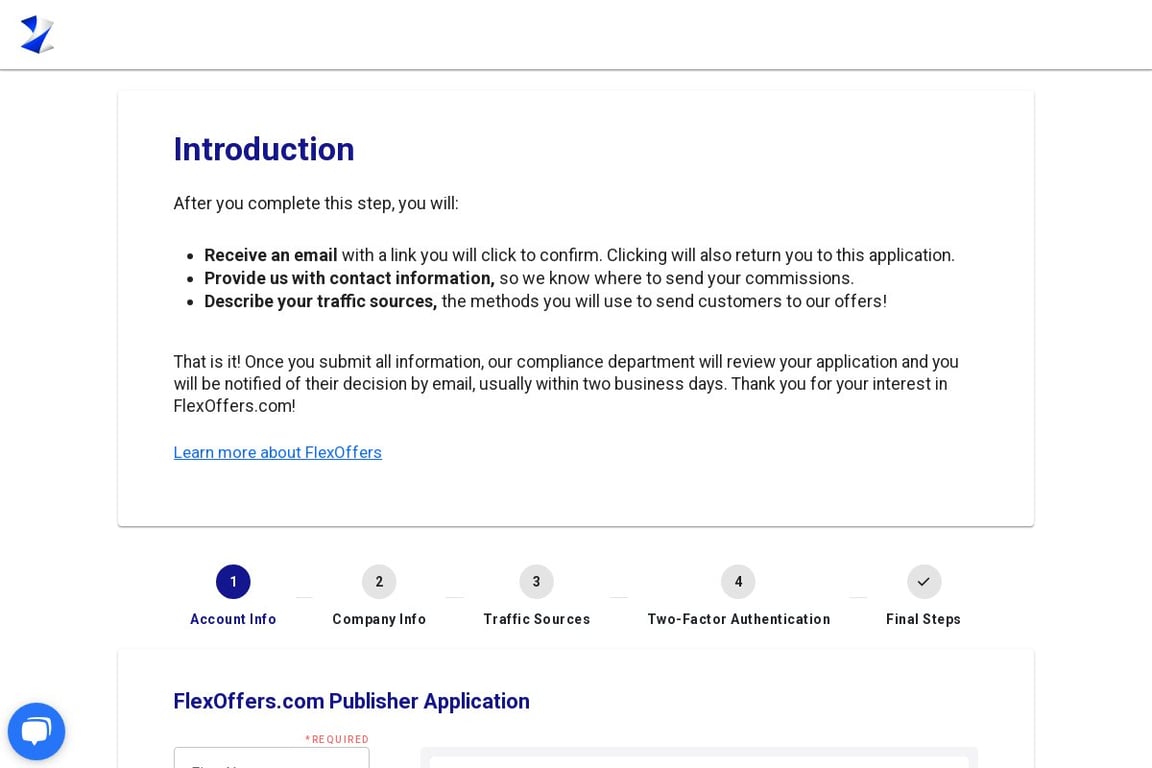Click the red REQUIRED label

point(337,739)
